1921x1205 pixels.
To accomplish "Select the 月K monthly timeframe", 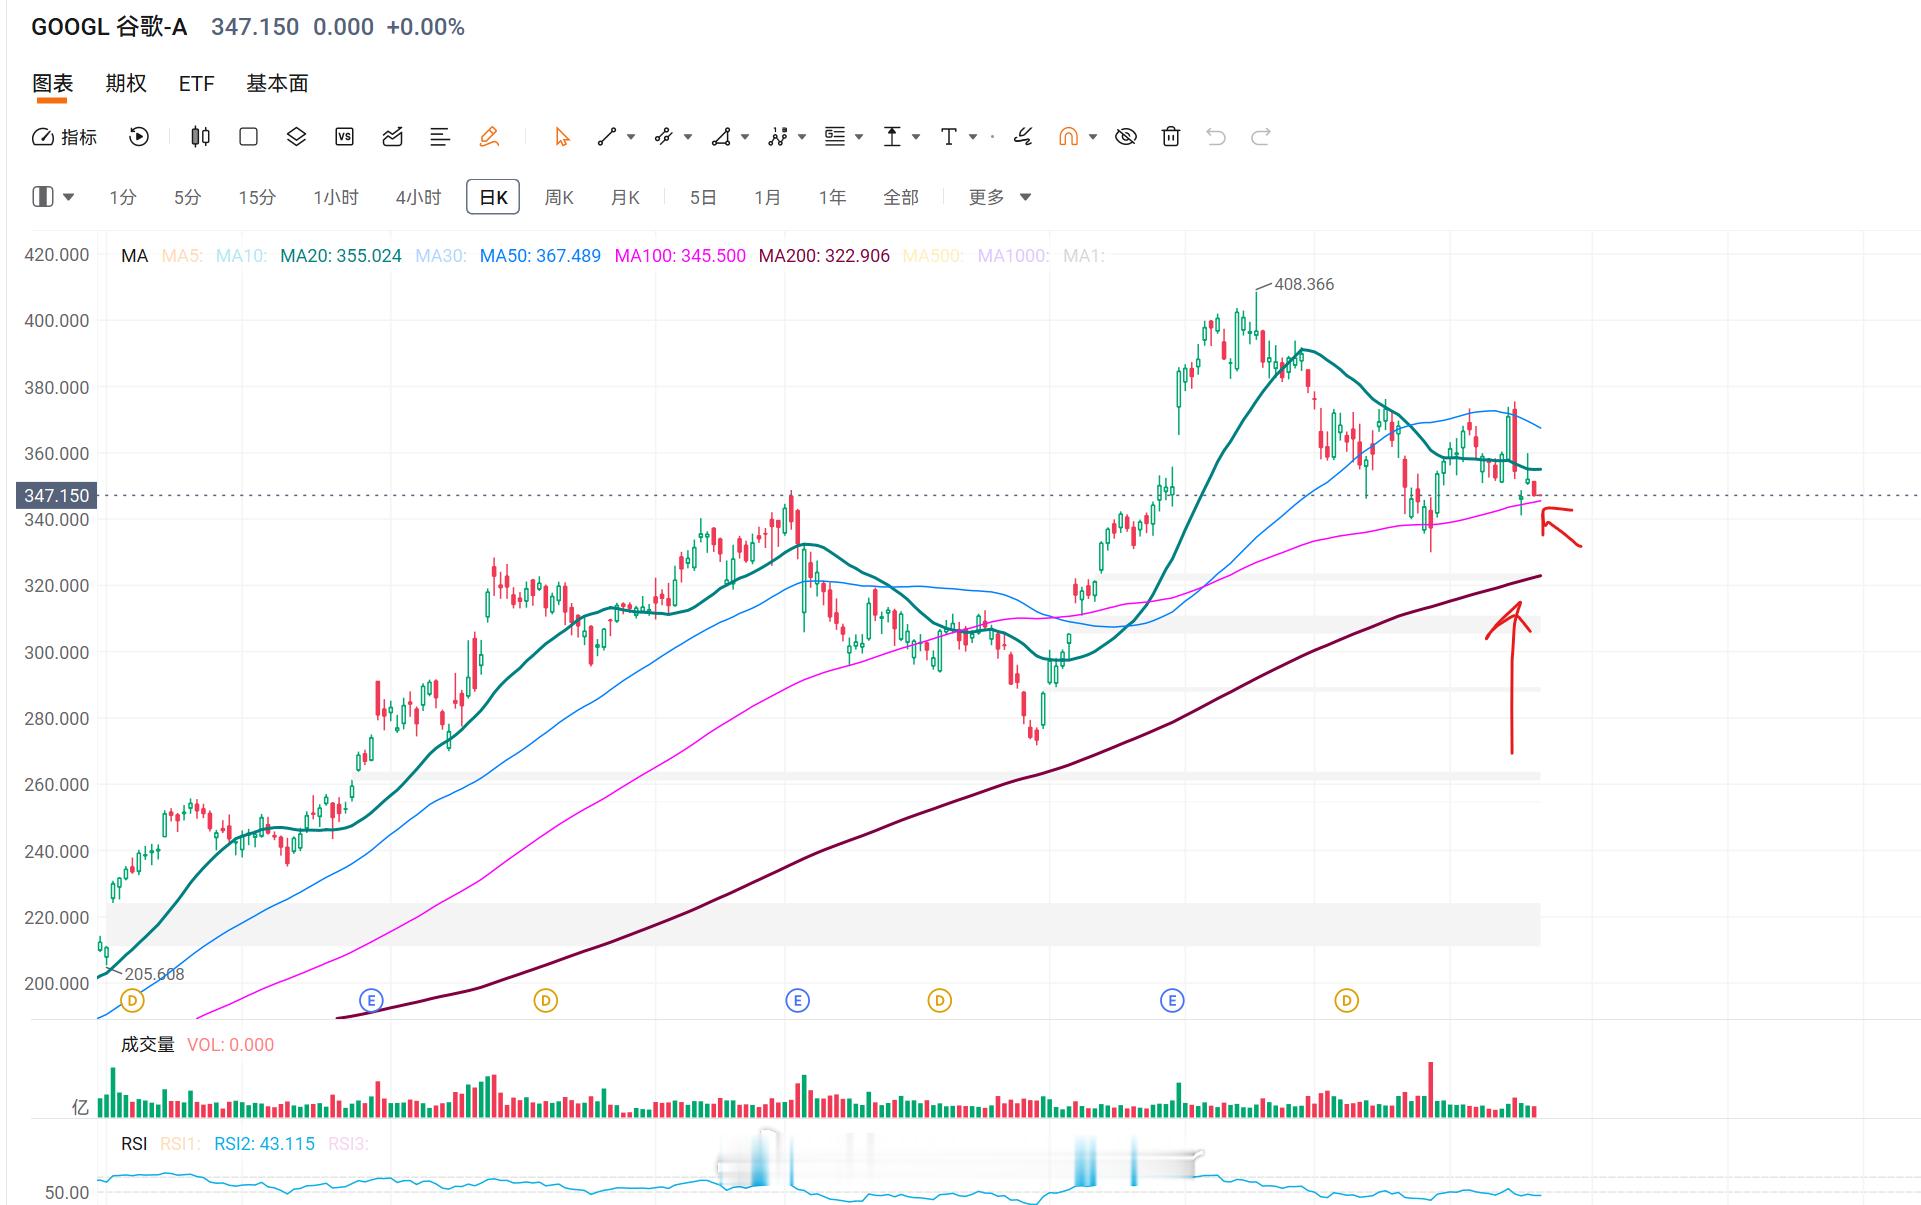I will pyautogui.click(x=625, y=197).
